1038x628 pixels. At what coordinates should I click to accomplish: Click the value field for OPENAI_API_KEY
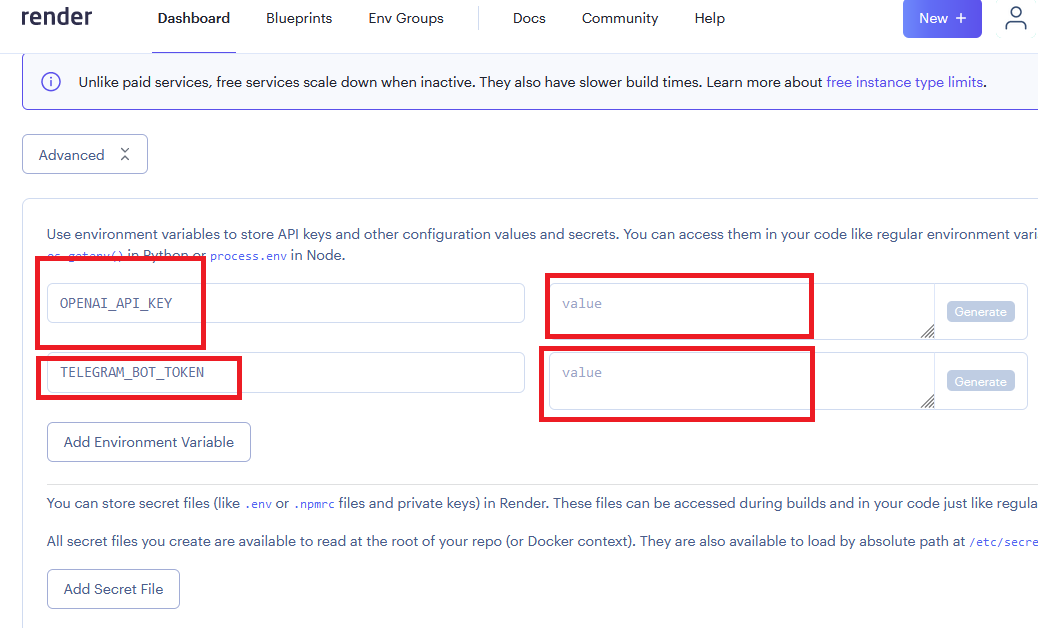[741, 312]
